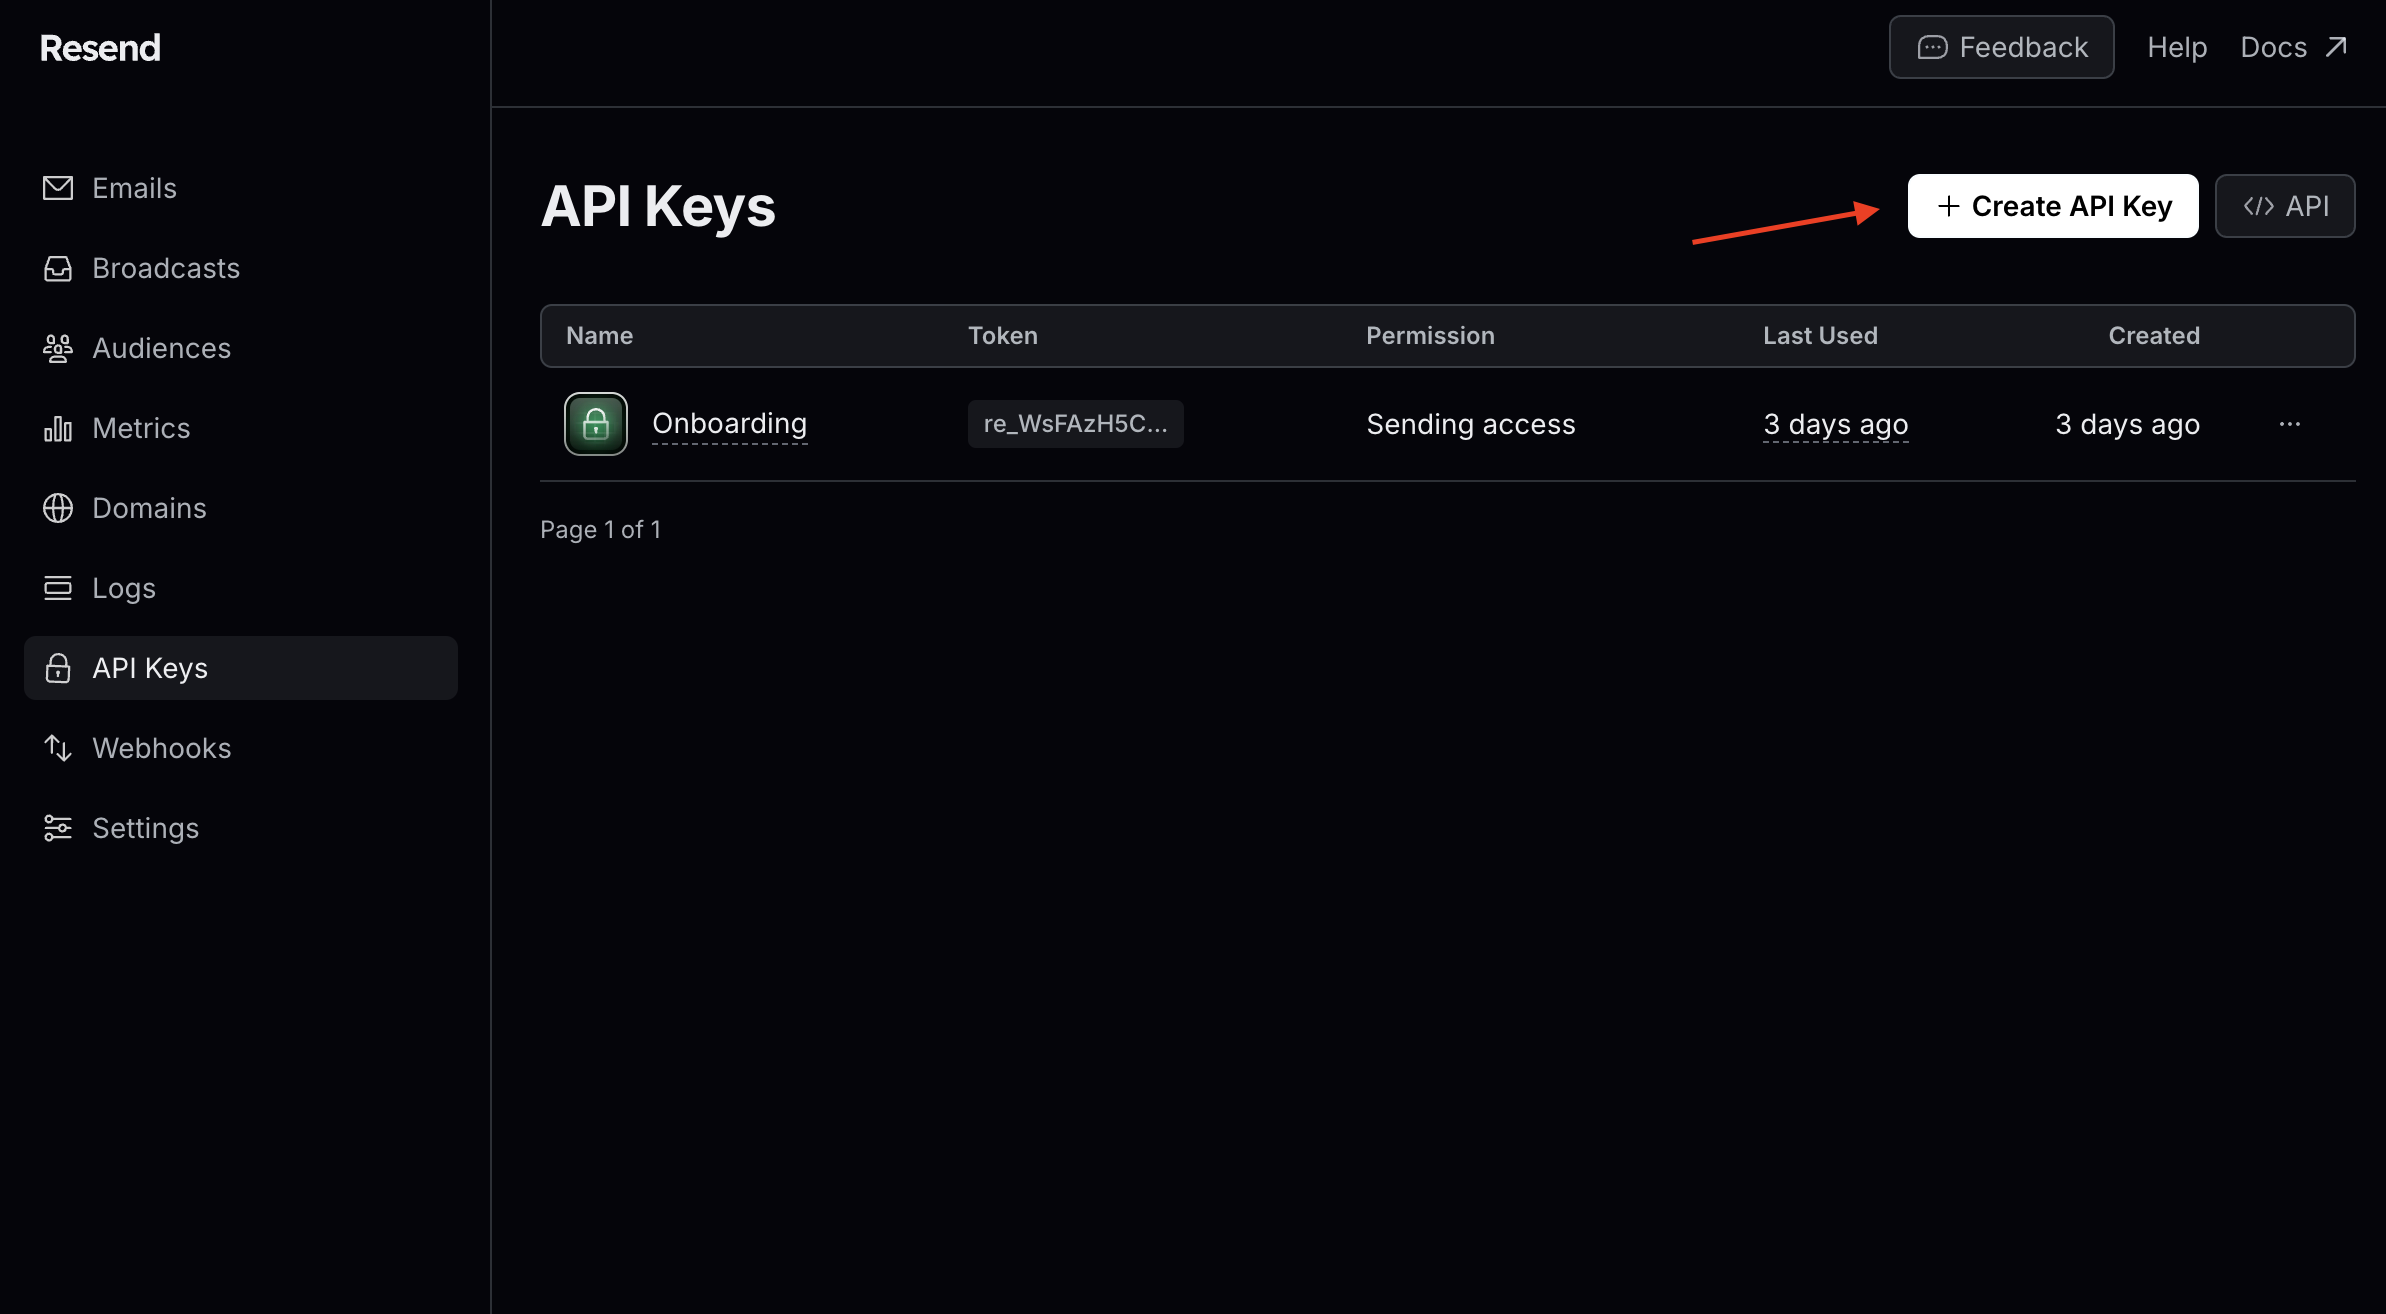2386x1314 pixels.
Task: Click the Feedback button in the top bar
Action: pyautogui.click(x=2001, y=46)
